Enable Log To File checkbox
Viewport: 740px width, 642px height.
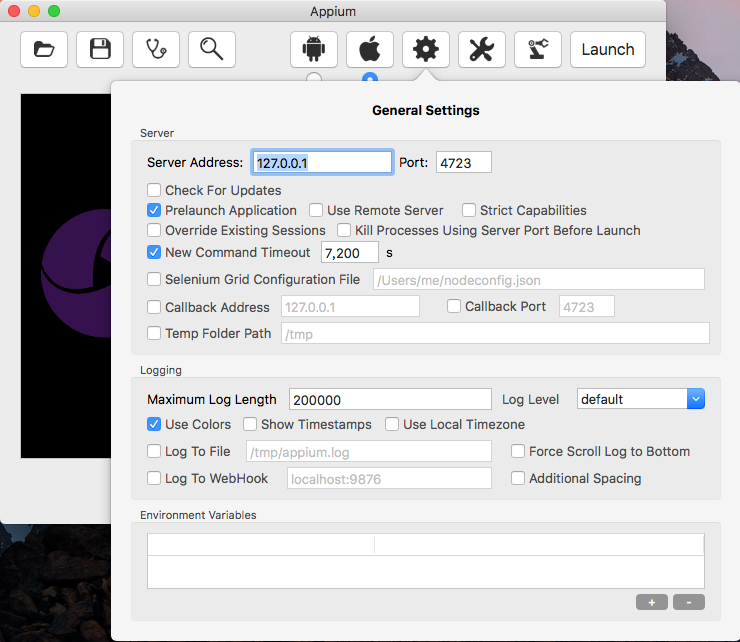point(154,451)
